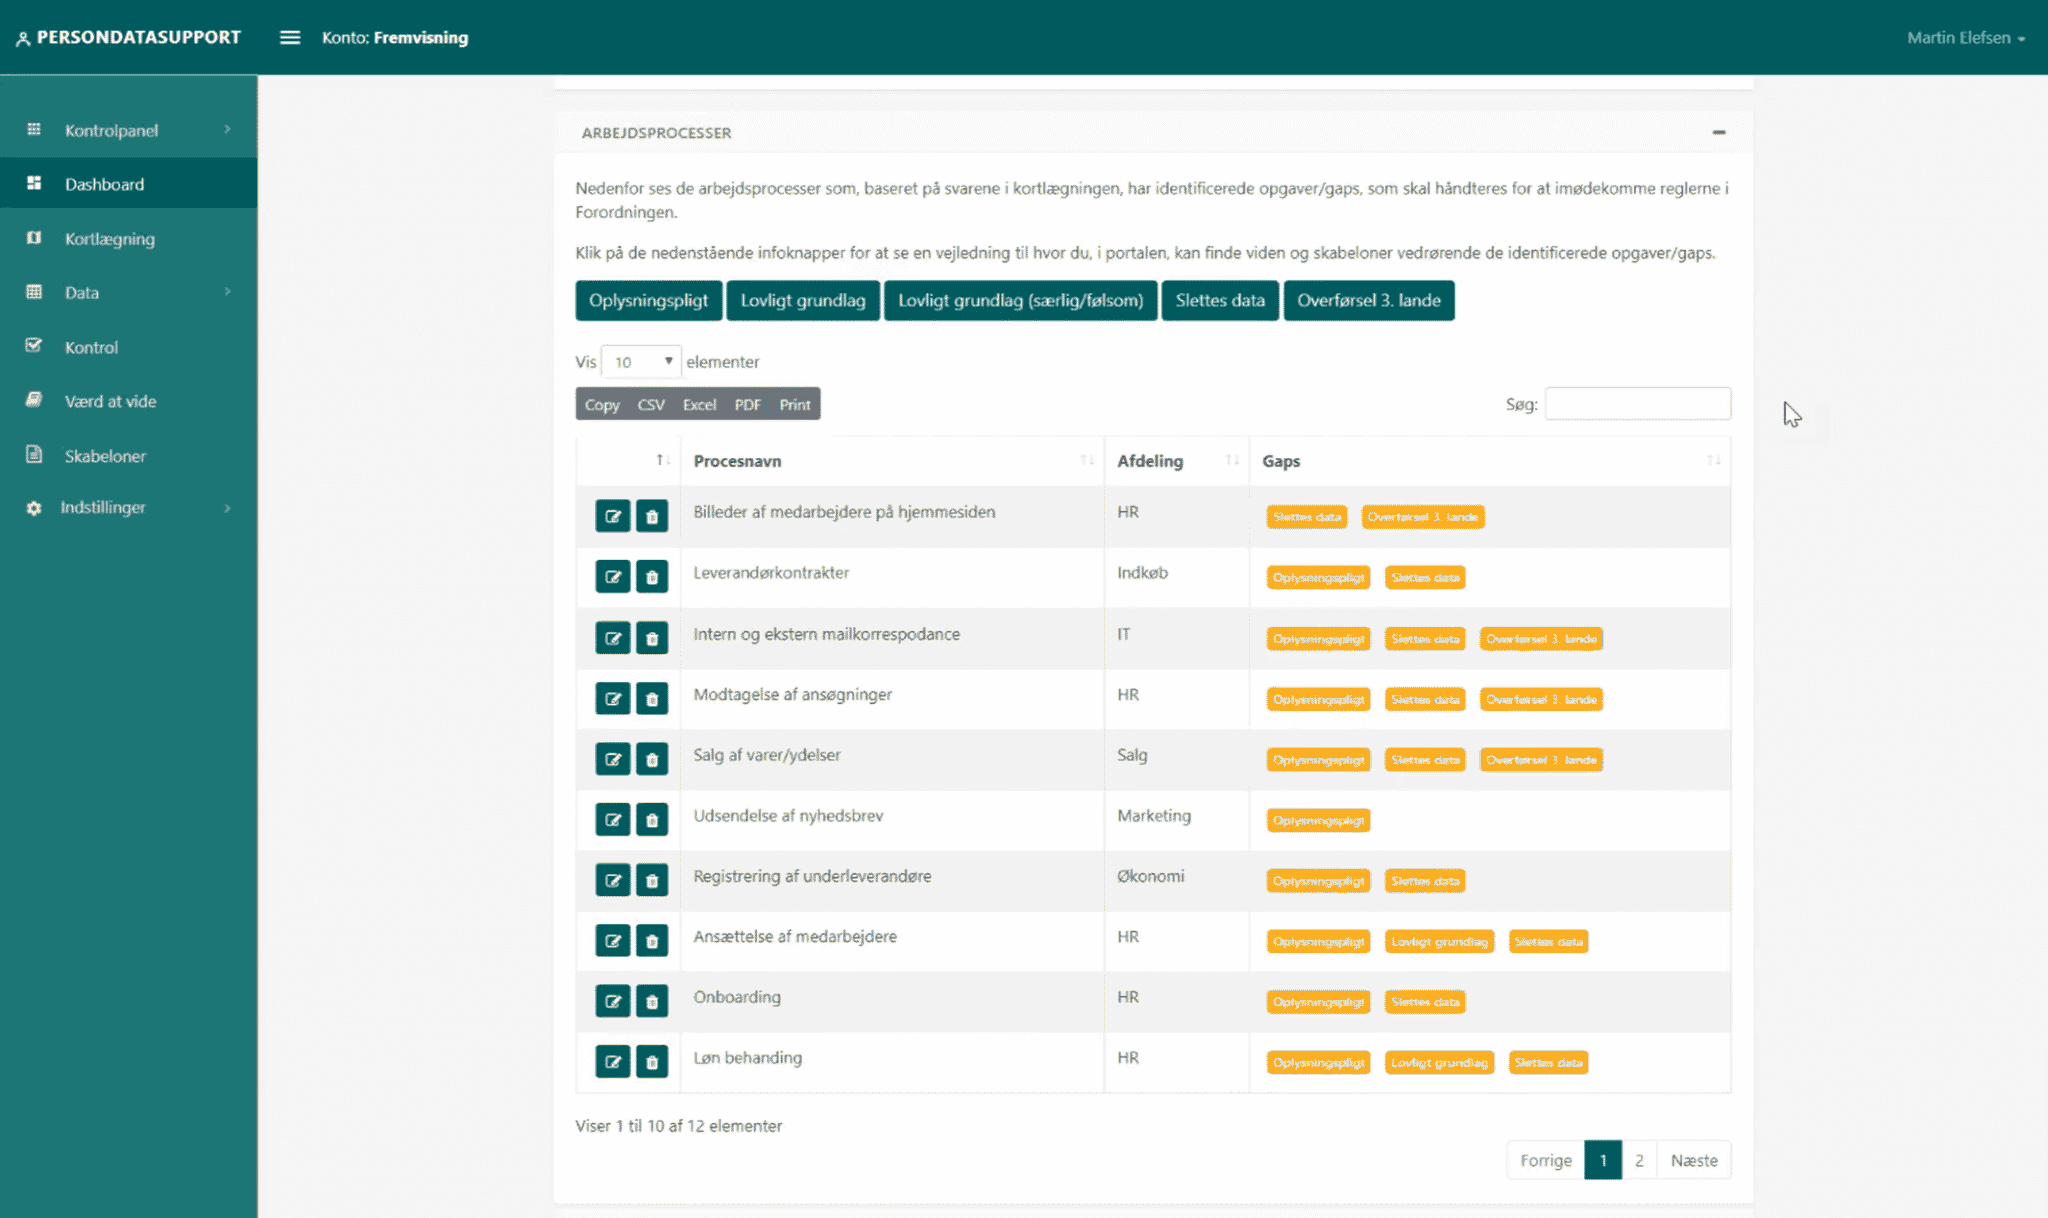The image size is (2048, 1218).
Task: Click the Slettes data info button
Action: pyautogui.click(x=1220, y=301)
